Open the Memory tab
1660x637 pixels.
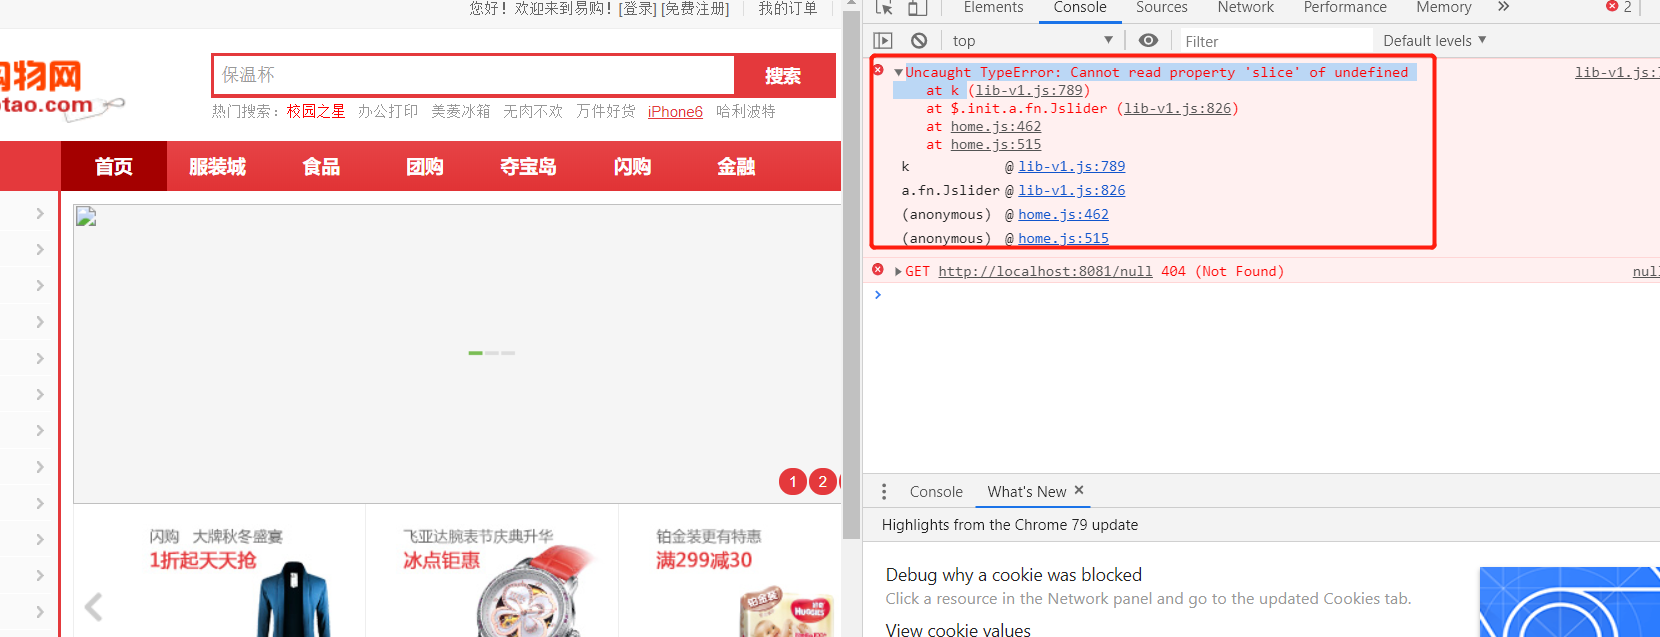pos(1444,8)
